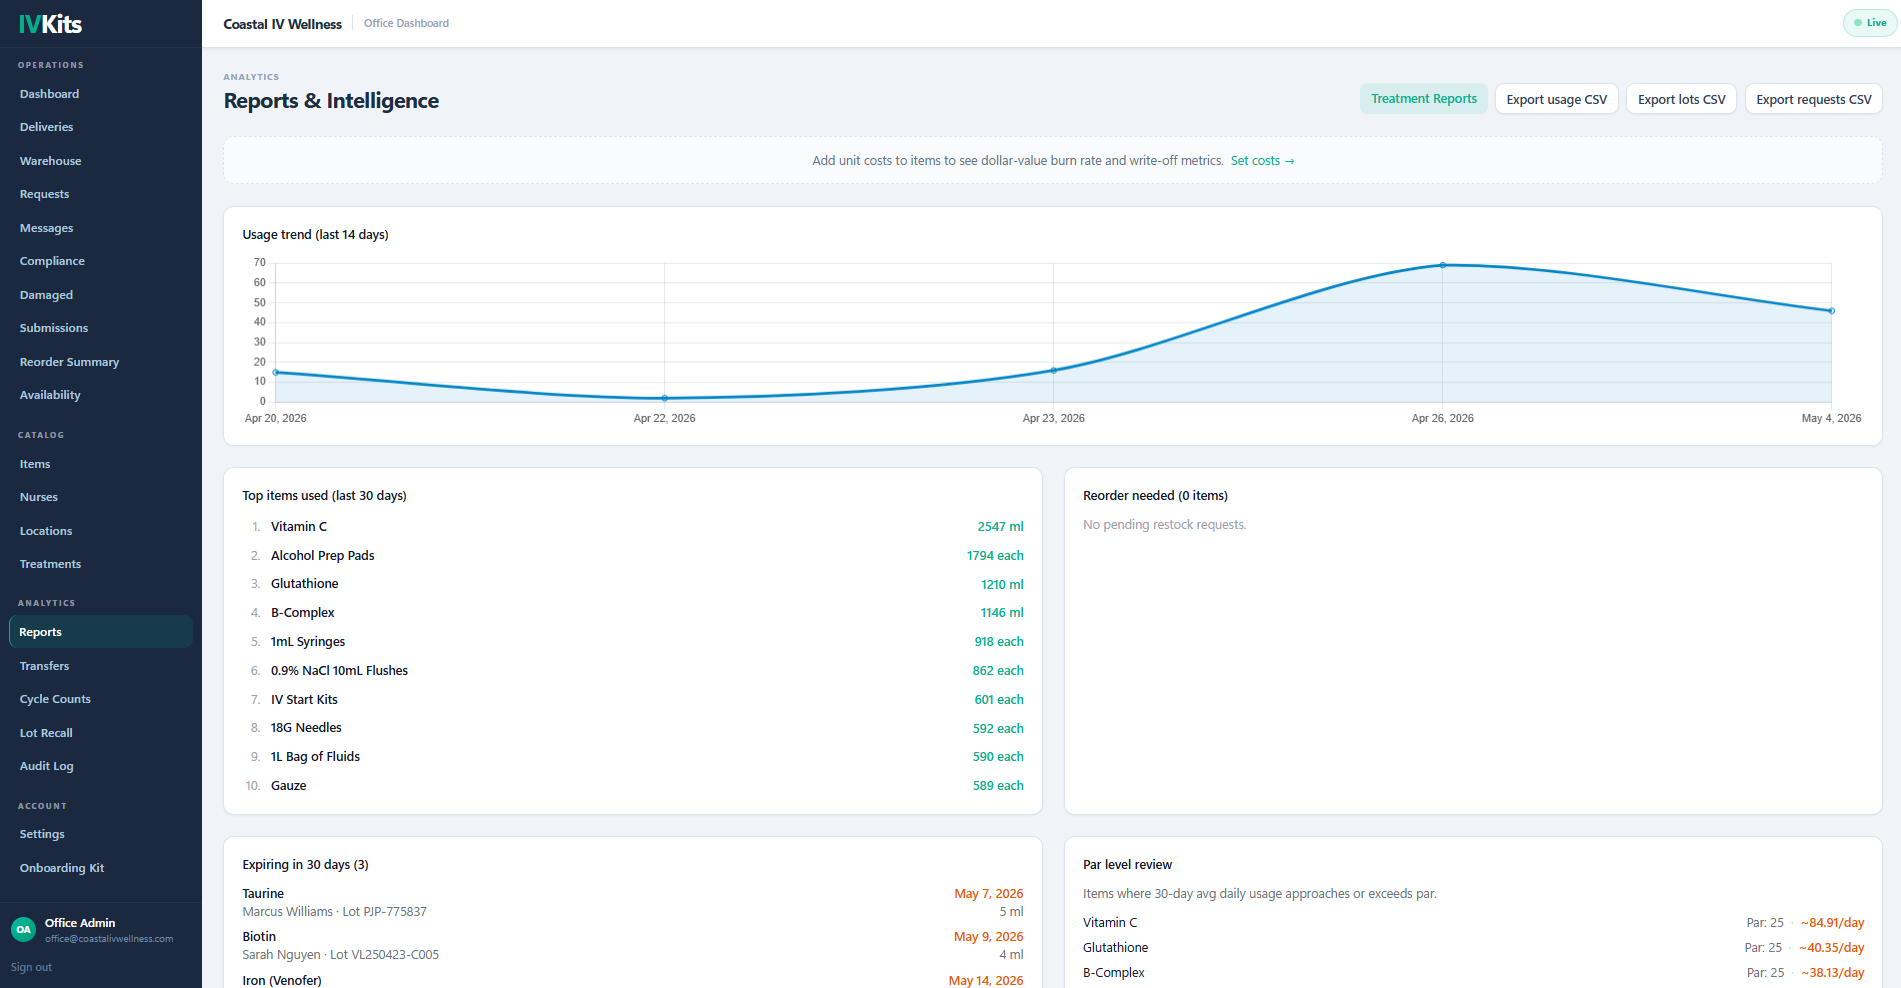This screenshot has height=988, width=1901.
Task: Click the Alcohol Prep Pads row
Action: tap(633, 556)
